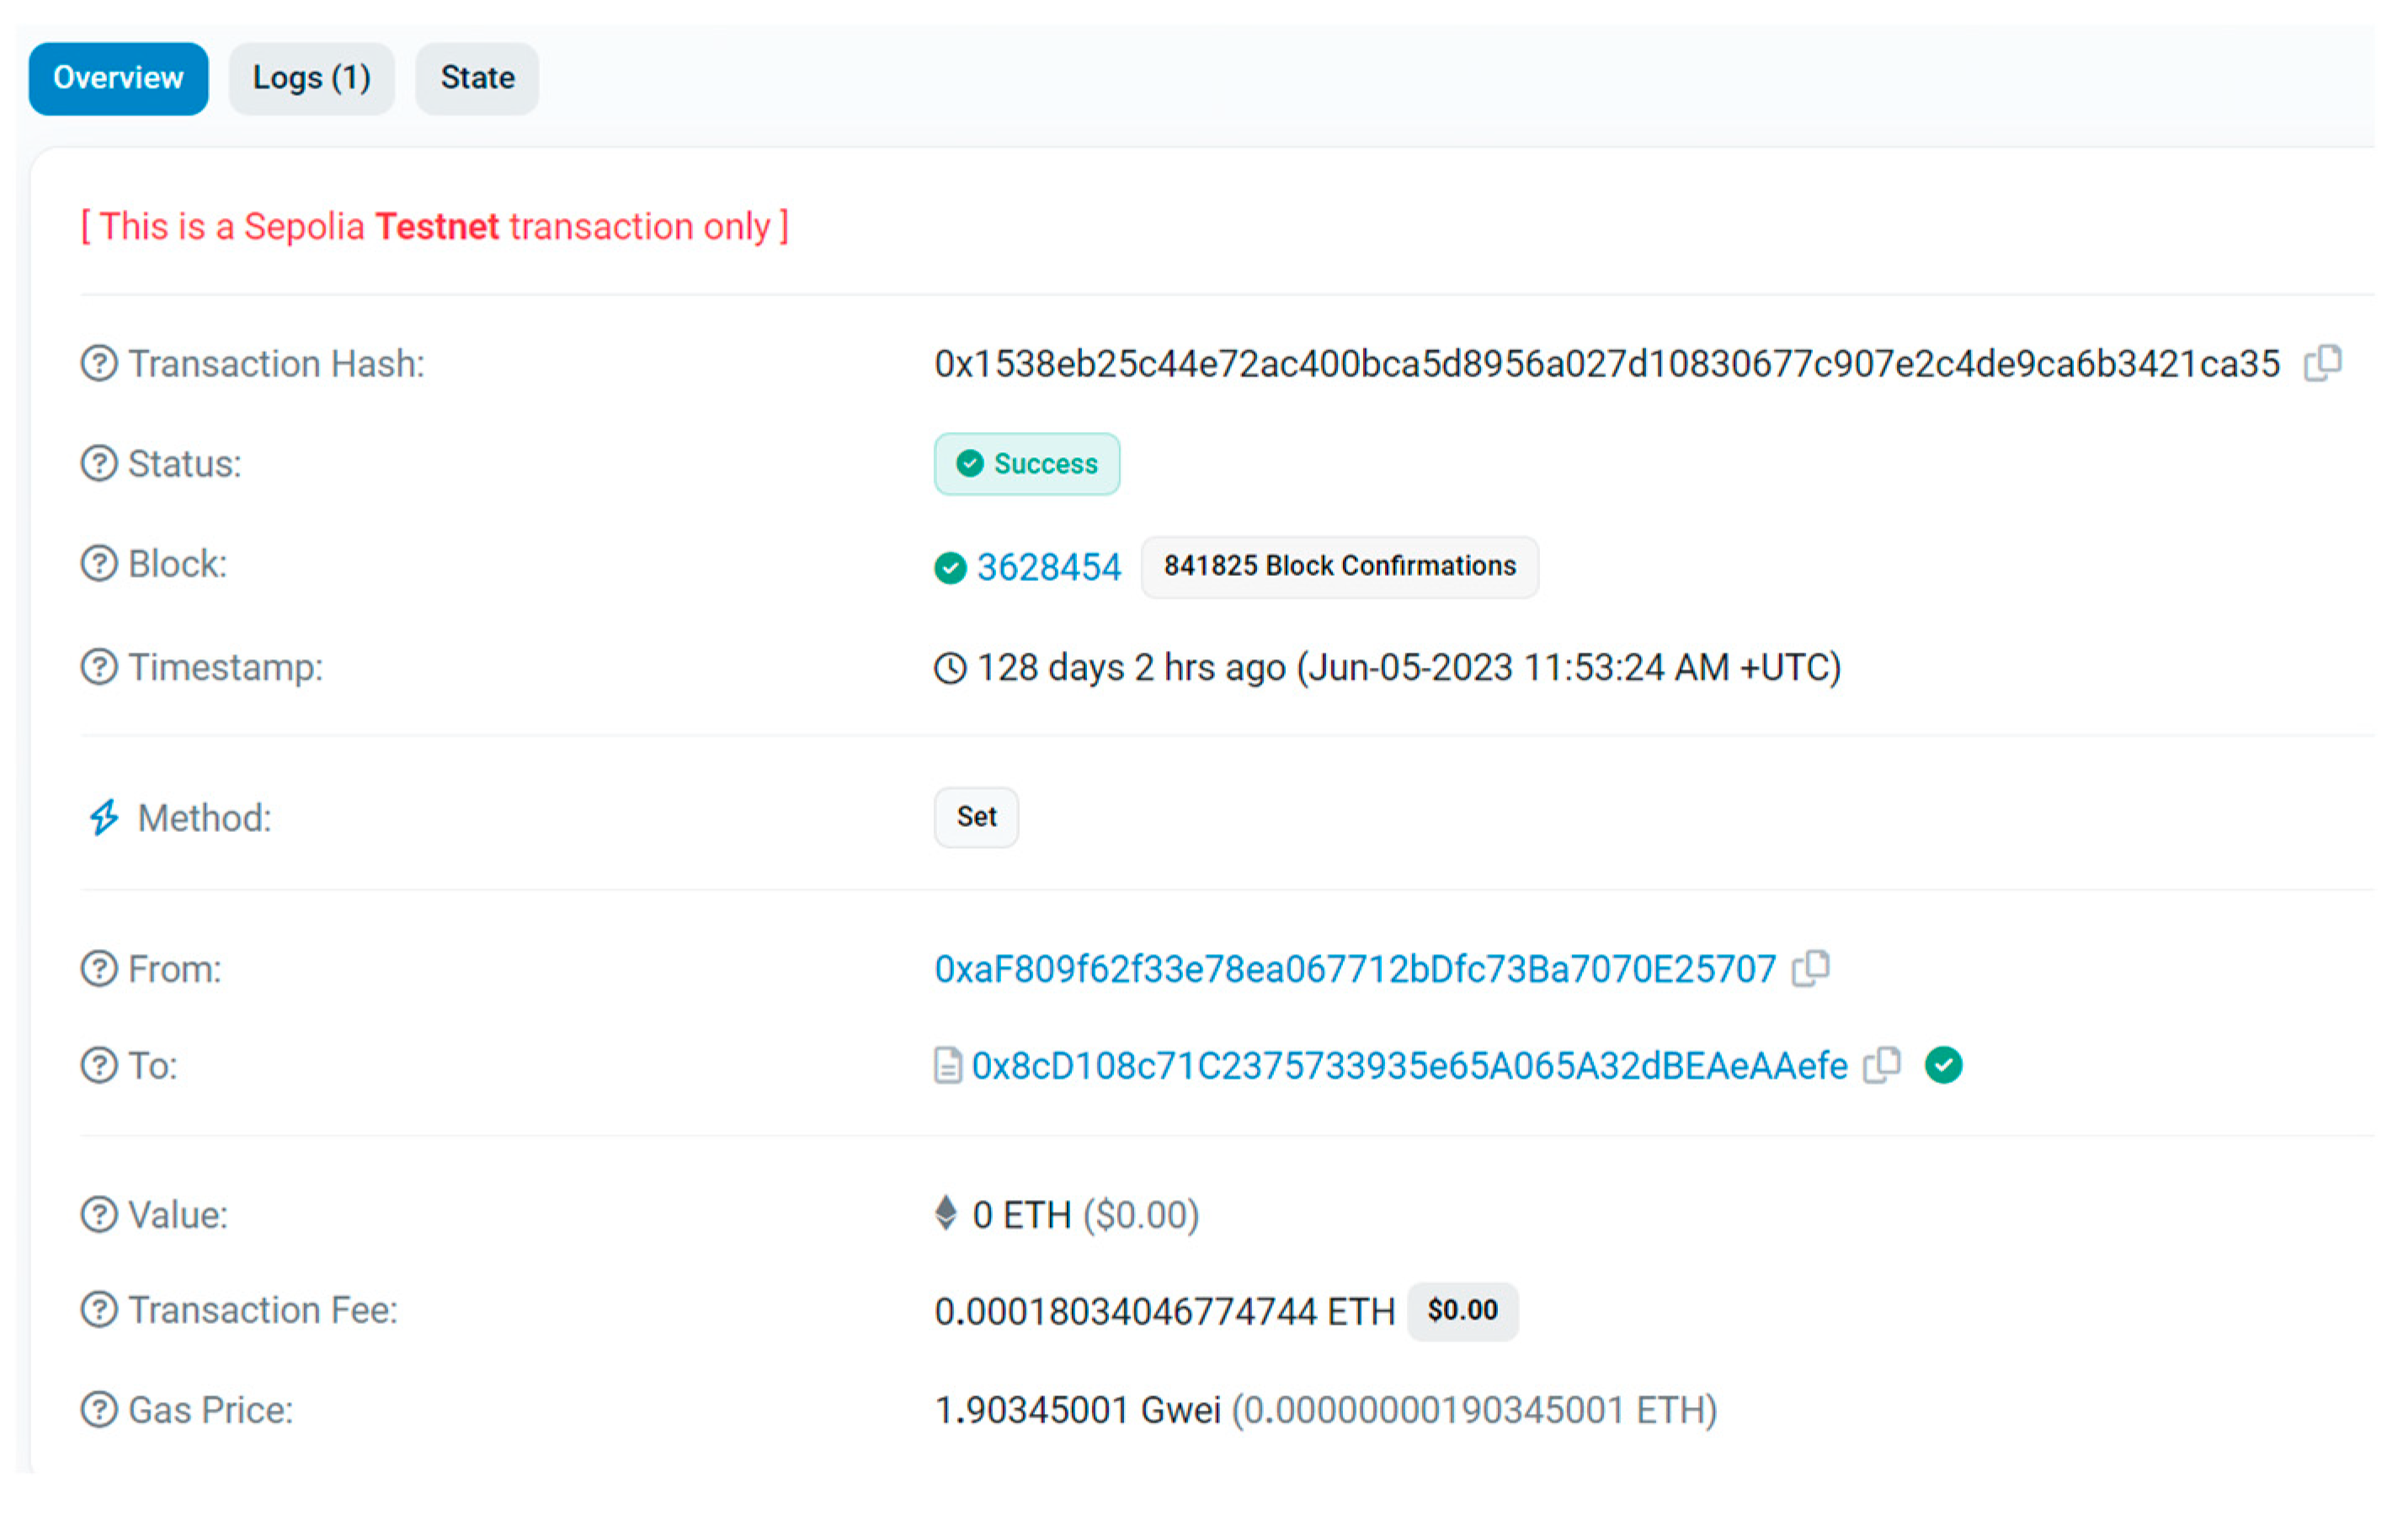This screenshot has height=1520, width=2408.
Task: Click help icon next to Gas Price
Action: point(99,1410)
